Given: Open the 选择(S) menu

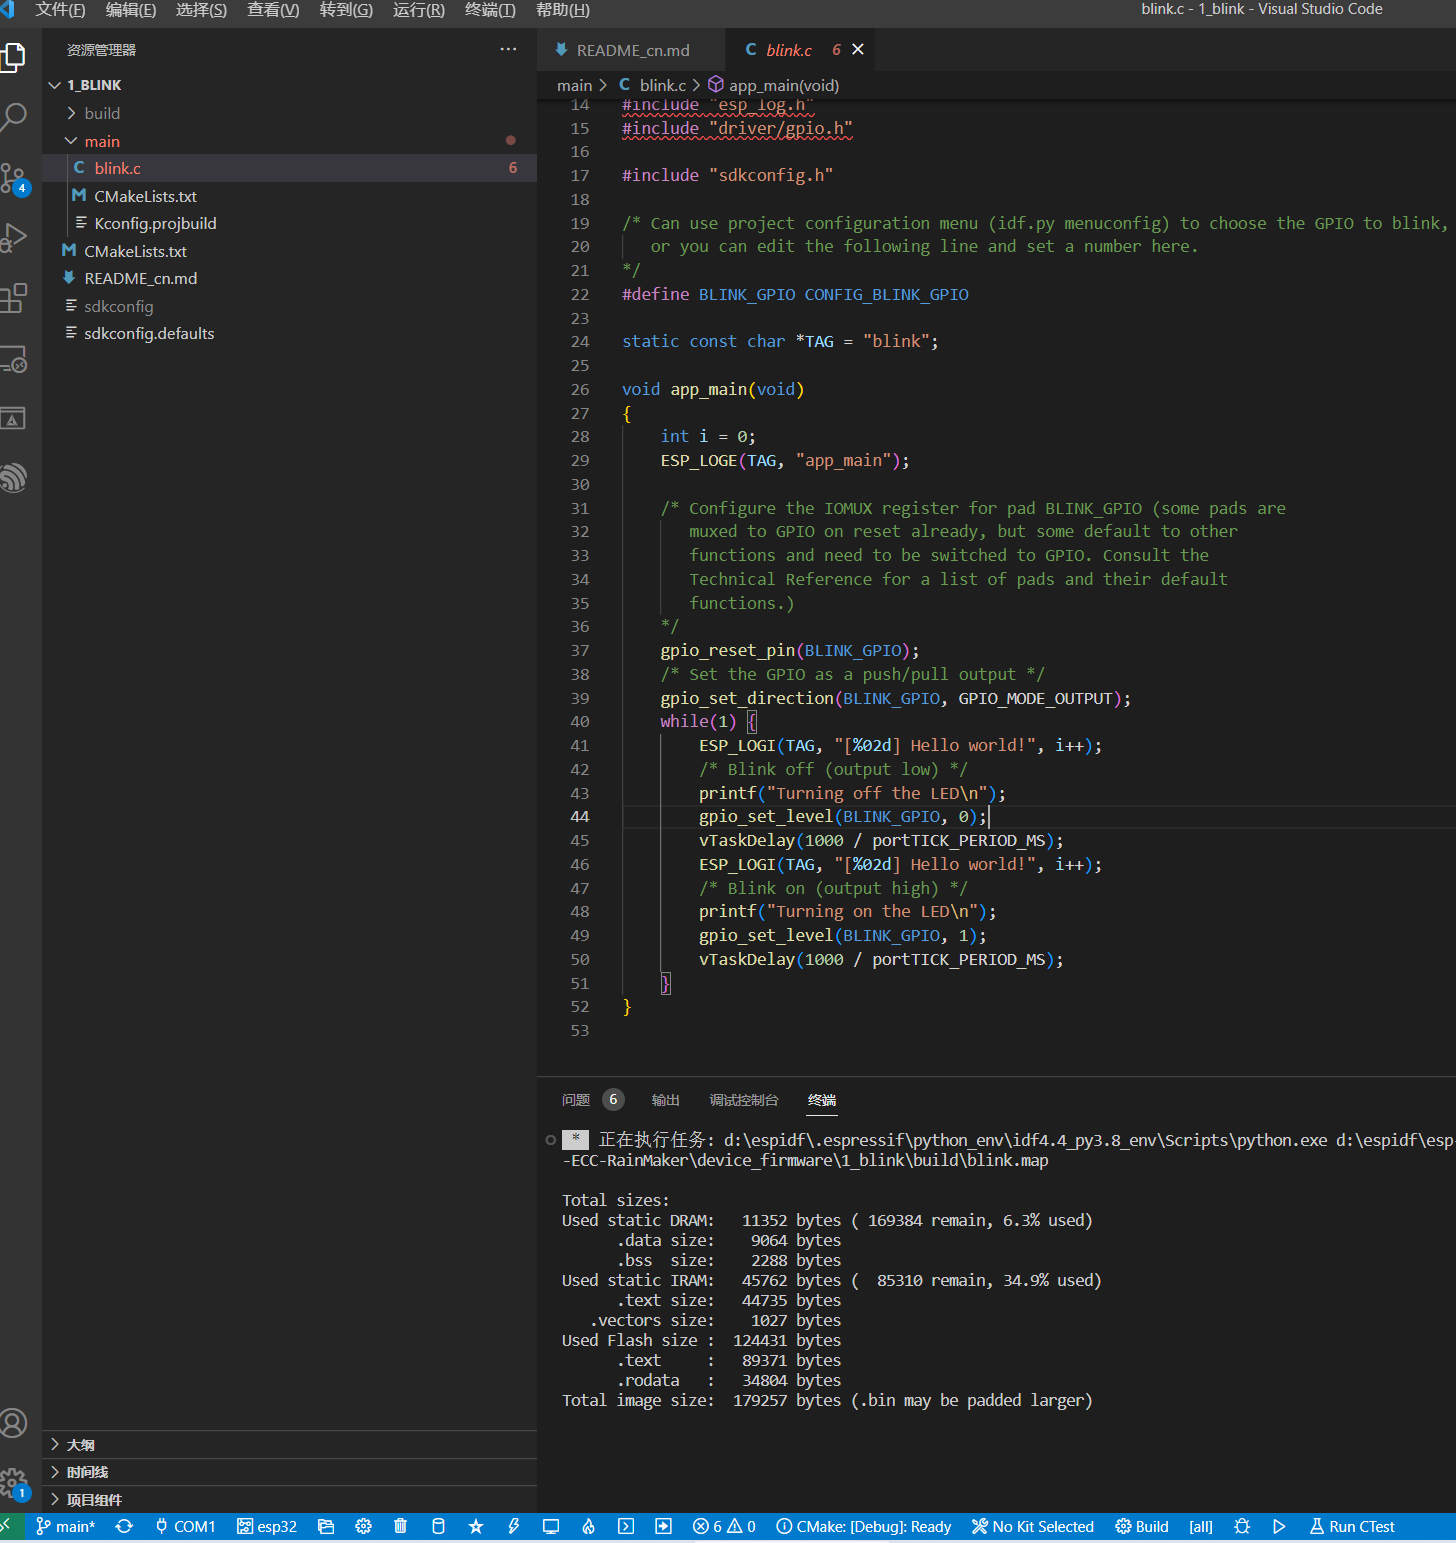Looking at the screenshot, I should [x=201, y=10].
